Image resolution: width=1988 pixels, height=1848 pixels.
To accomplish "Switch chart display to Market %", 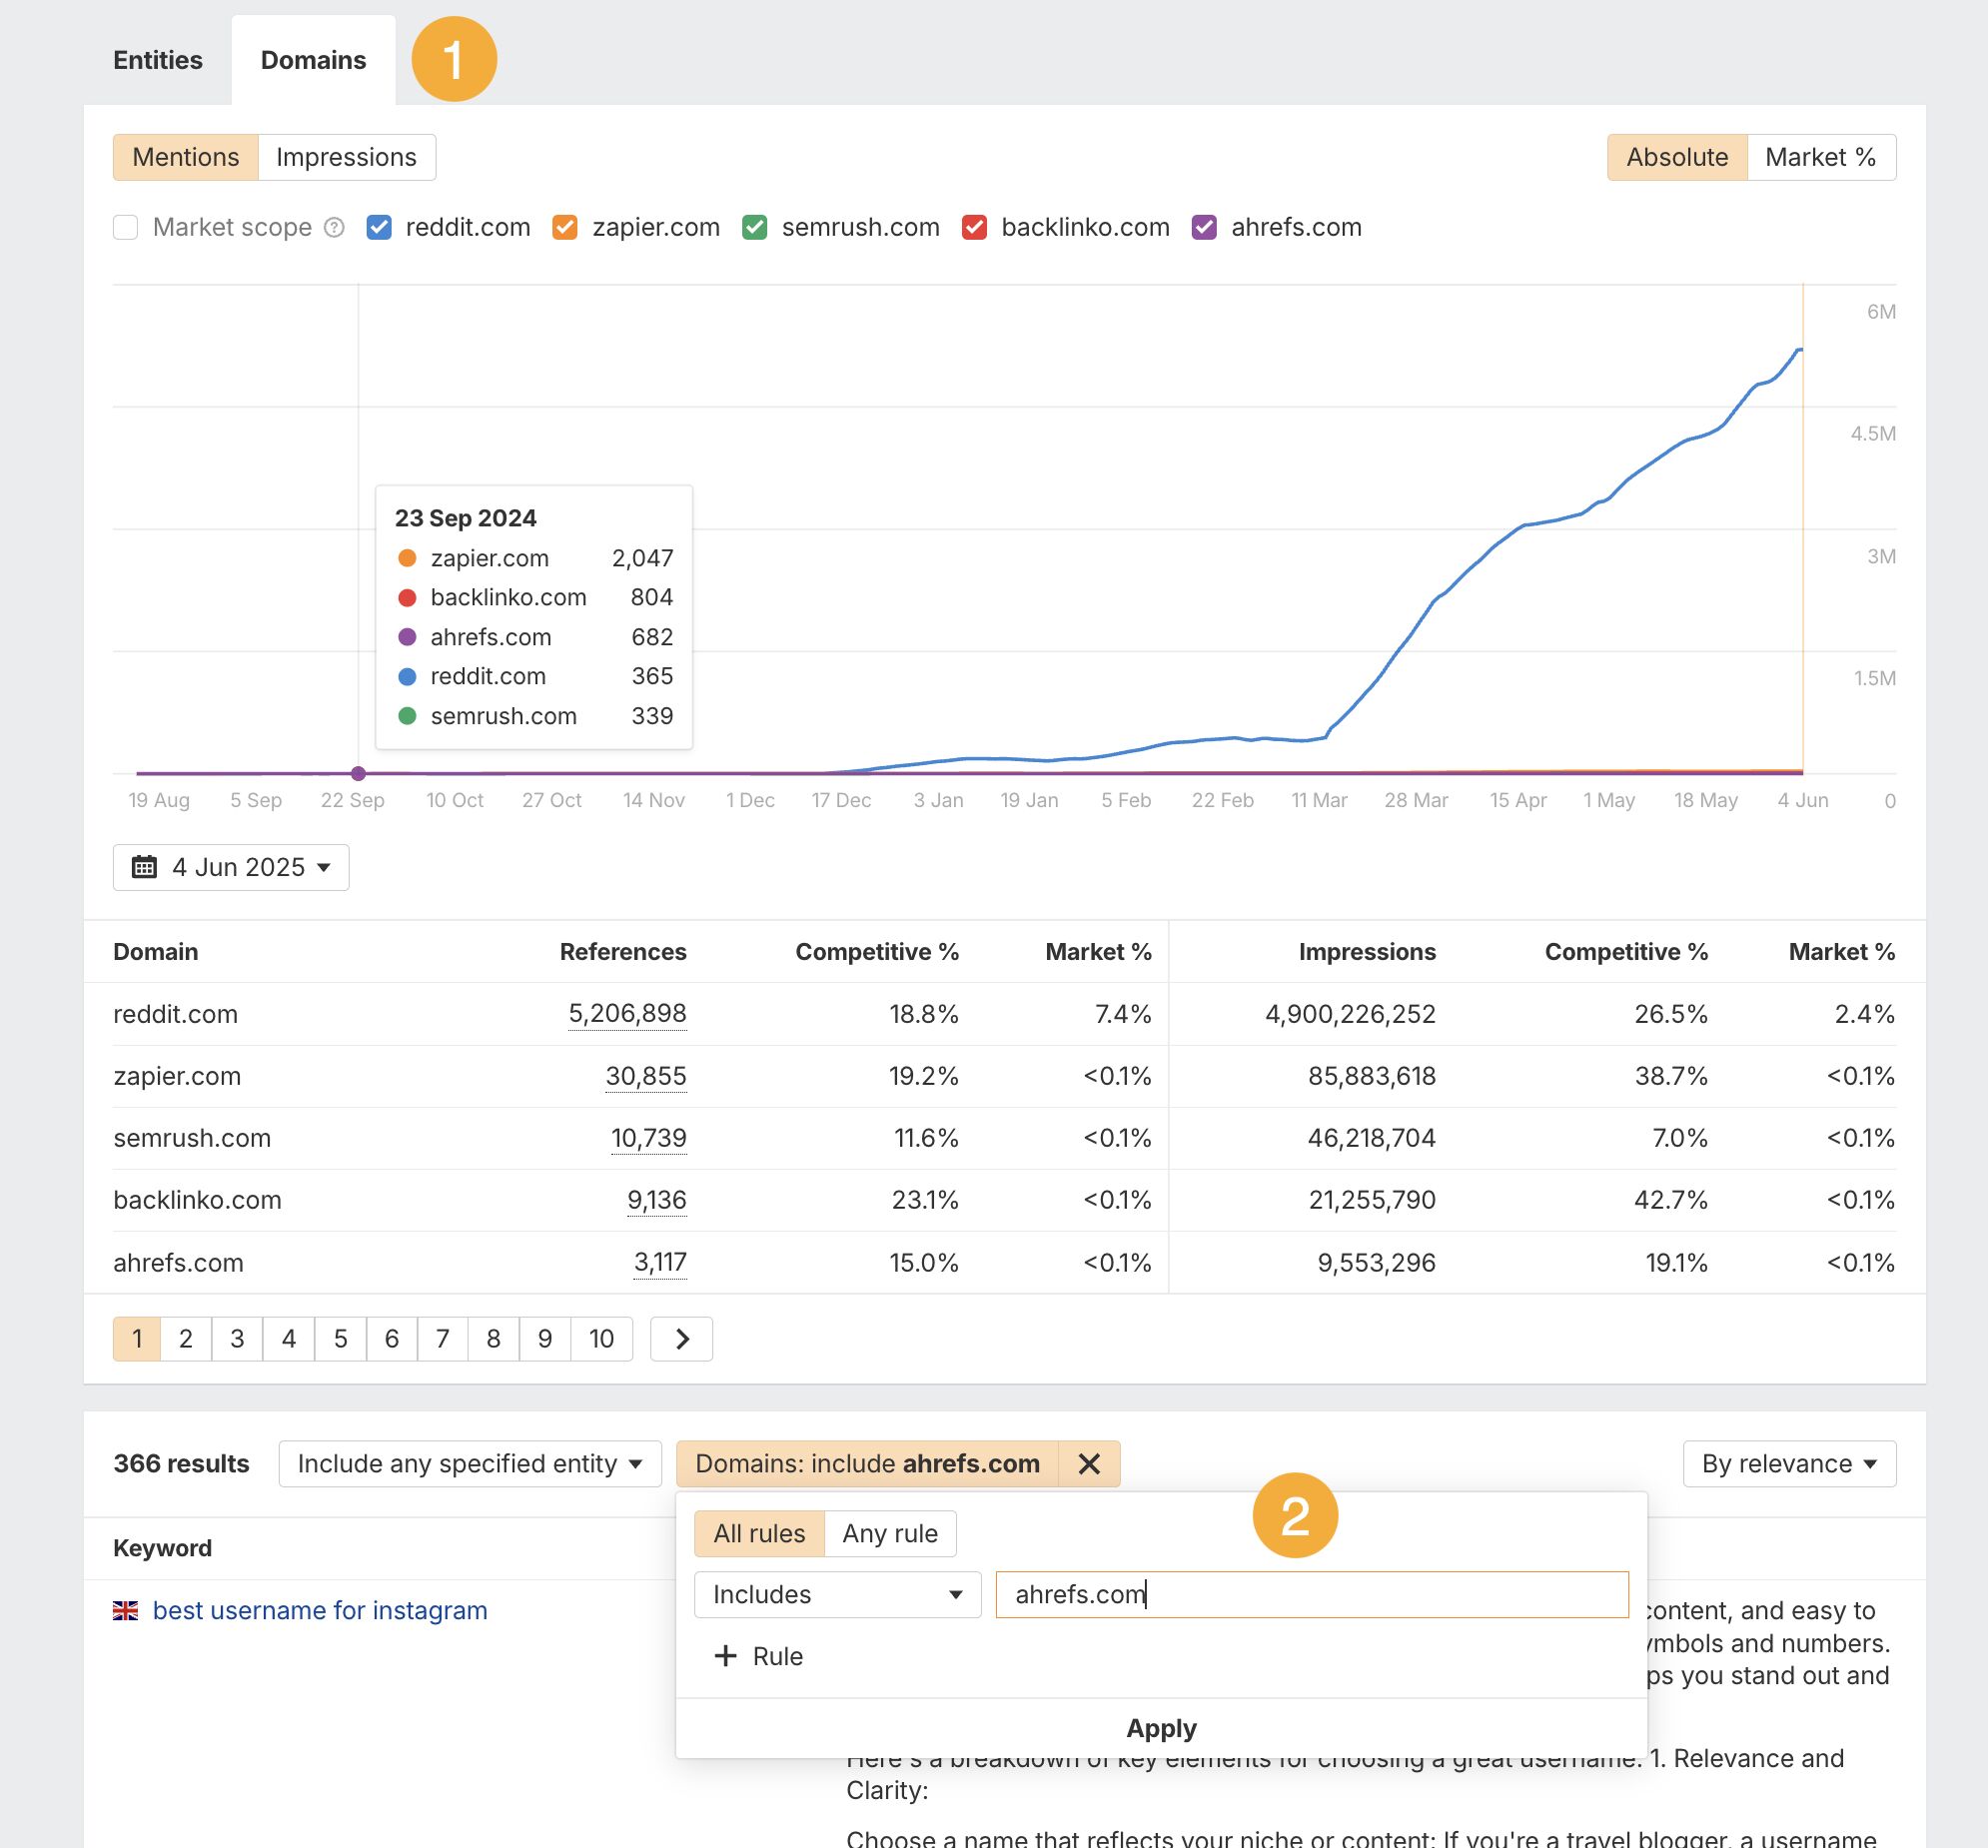I will 1820,156.
